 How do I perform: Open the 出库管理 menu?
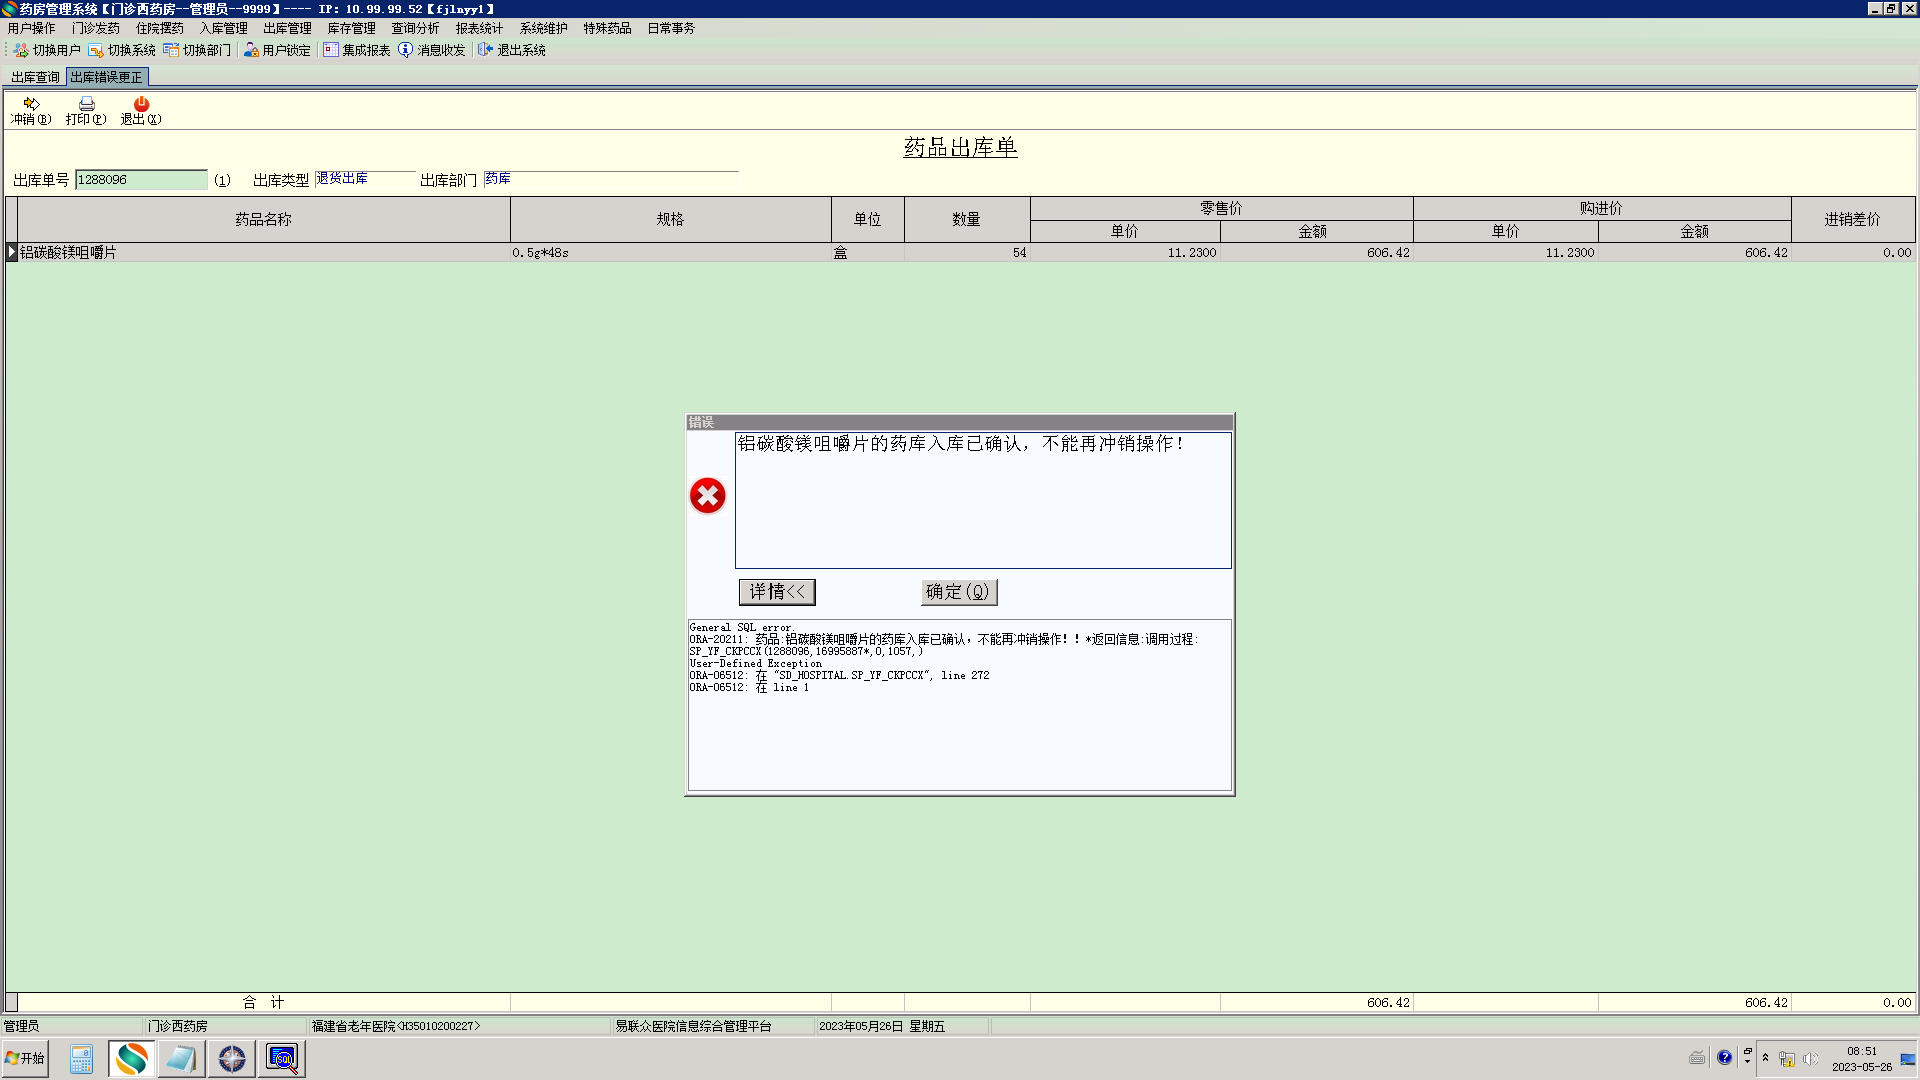pyautogui.click(x=287, y=28)
